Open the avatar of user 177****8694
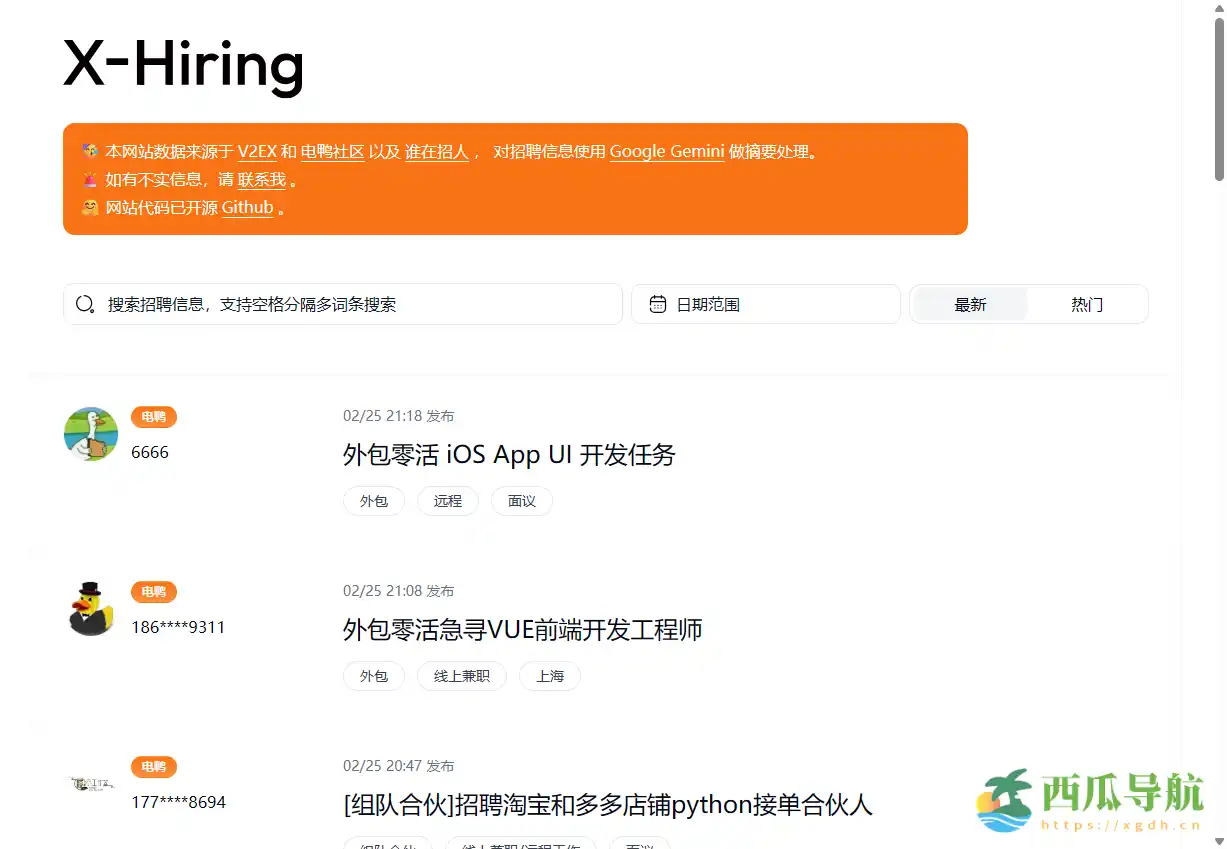Viewport: 1227px width, 849px height. (90, 783)
